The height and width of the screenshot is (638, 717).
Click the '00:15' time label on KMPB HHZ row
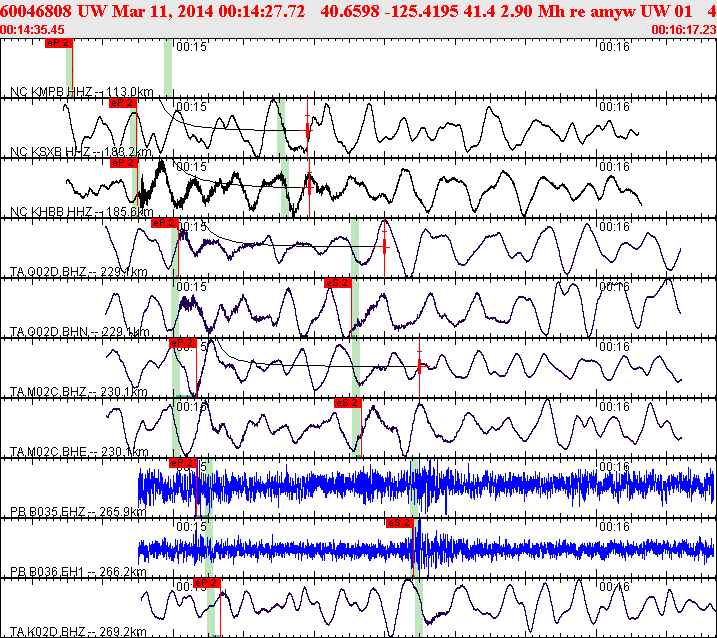191,47
